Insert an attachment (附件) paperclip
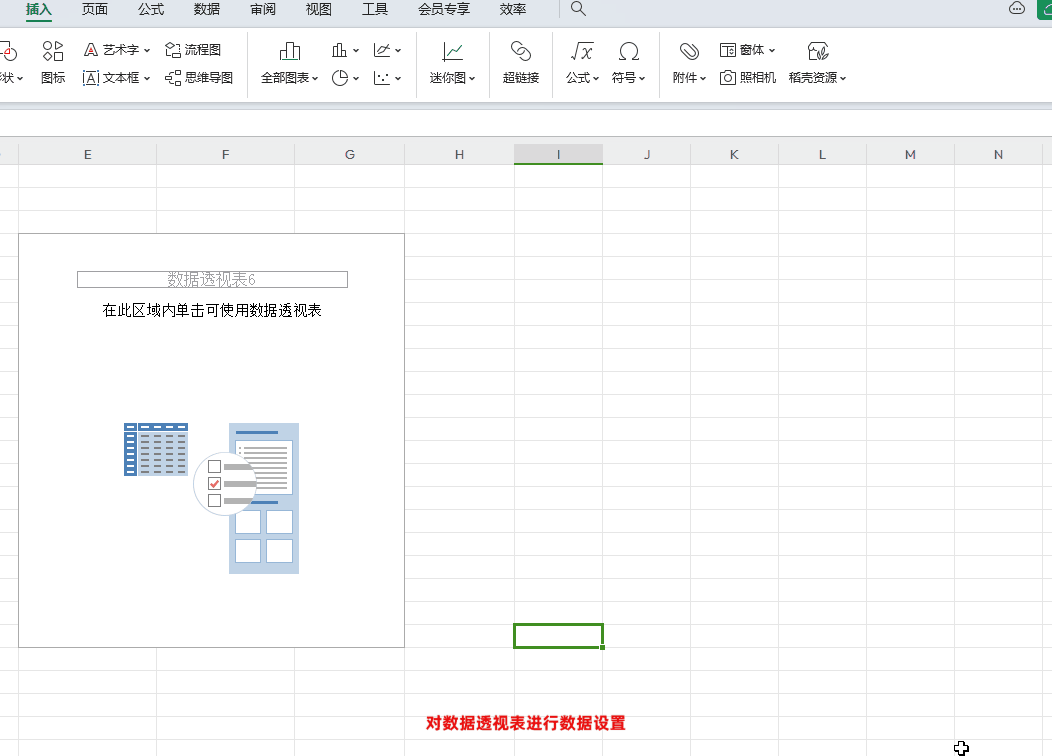 [689, 51]
